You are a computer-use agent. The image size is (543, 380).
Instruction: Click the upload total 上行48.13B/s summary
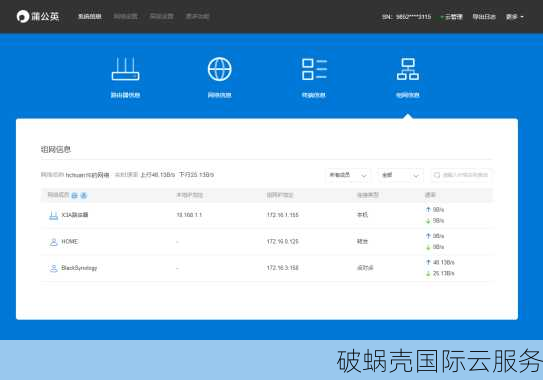point(158,175)
